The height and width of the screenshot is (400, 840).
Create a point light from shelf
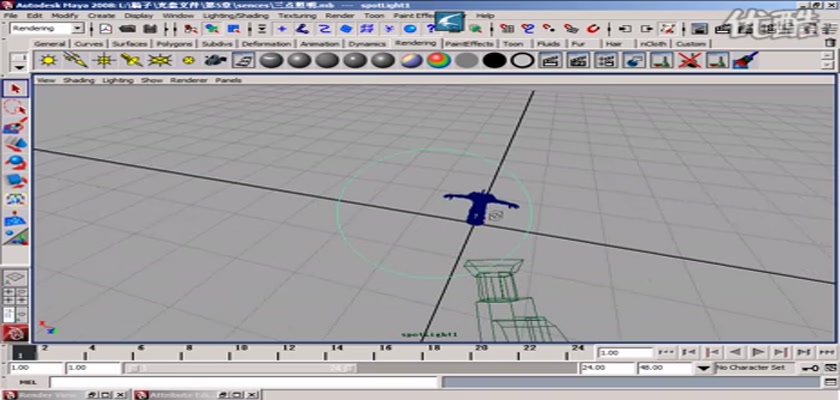click(104, 60)
